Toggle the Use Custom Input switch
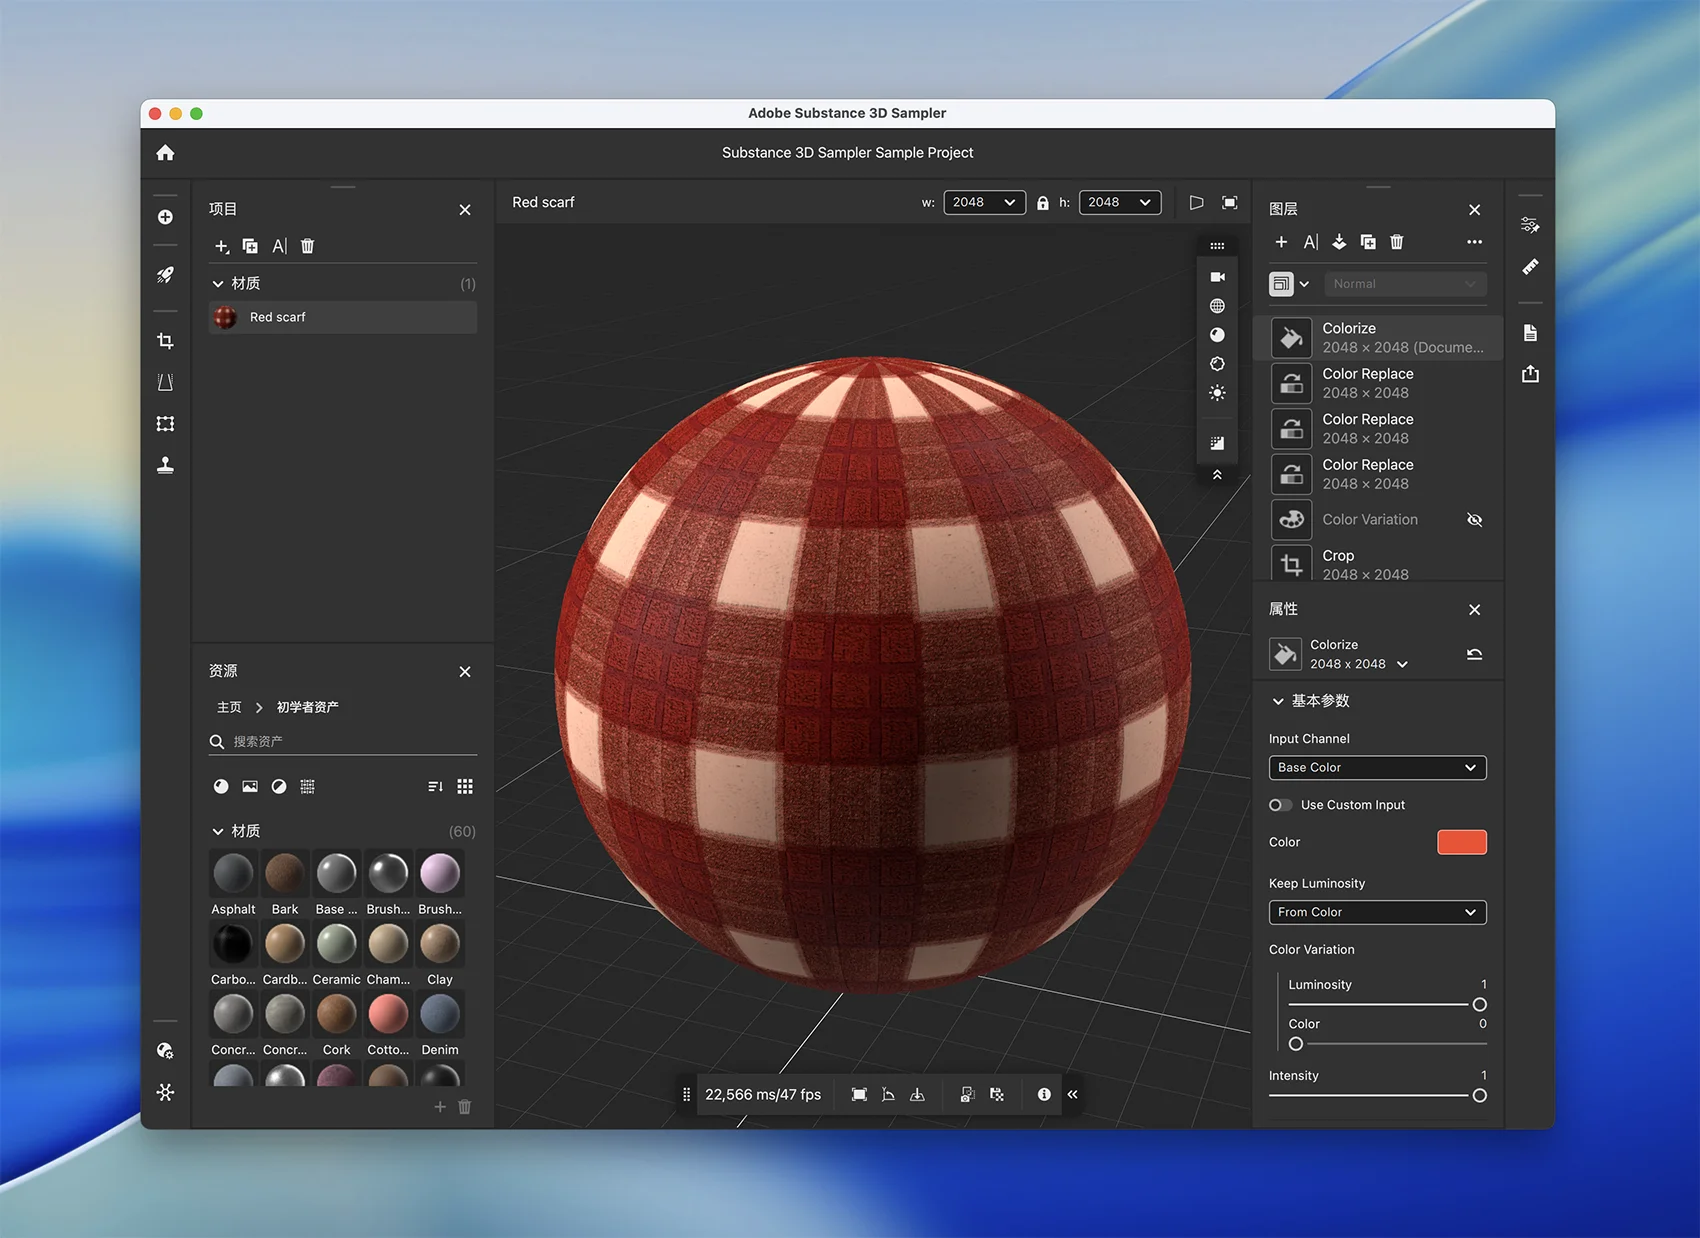The image size is (1700, 1238). [x=1280, y=805]
